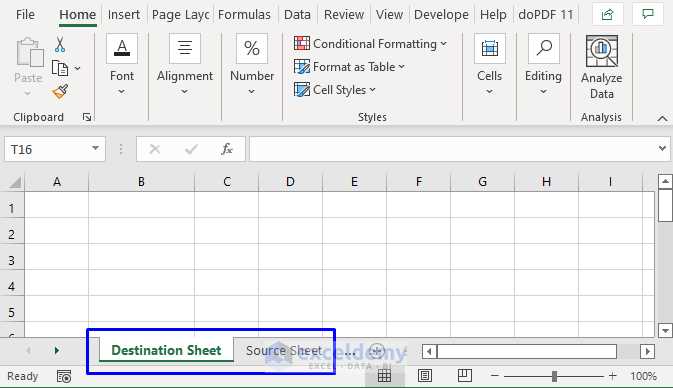Viewport: 673px width, 388px height.
Task: Open the Developer tab
Action: 441,15
